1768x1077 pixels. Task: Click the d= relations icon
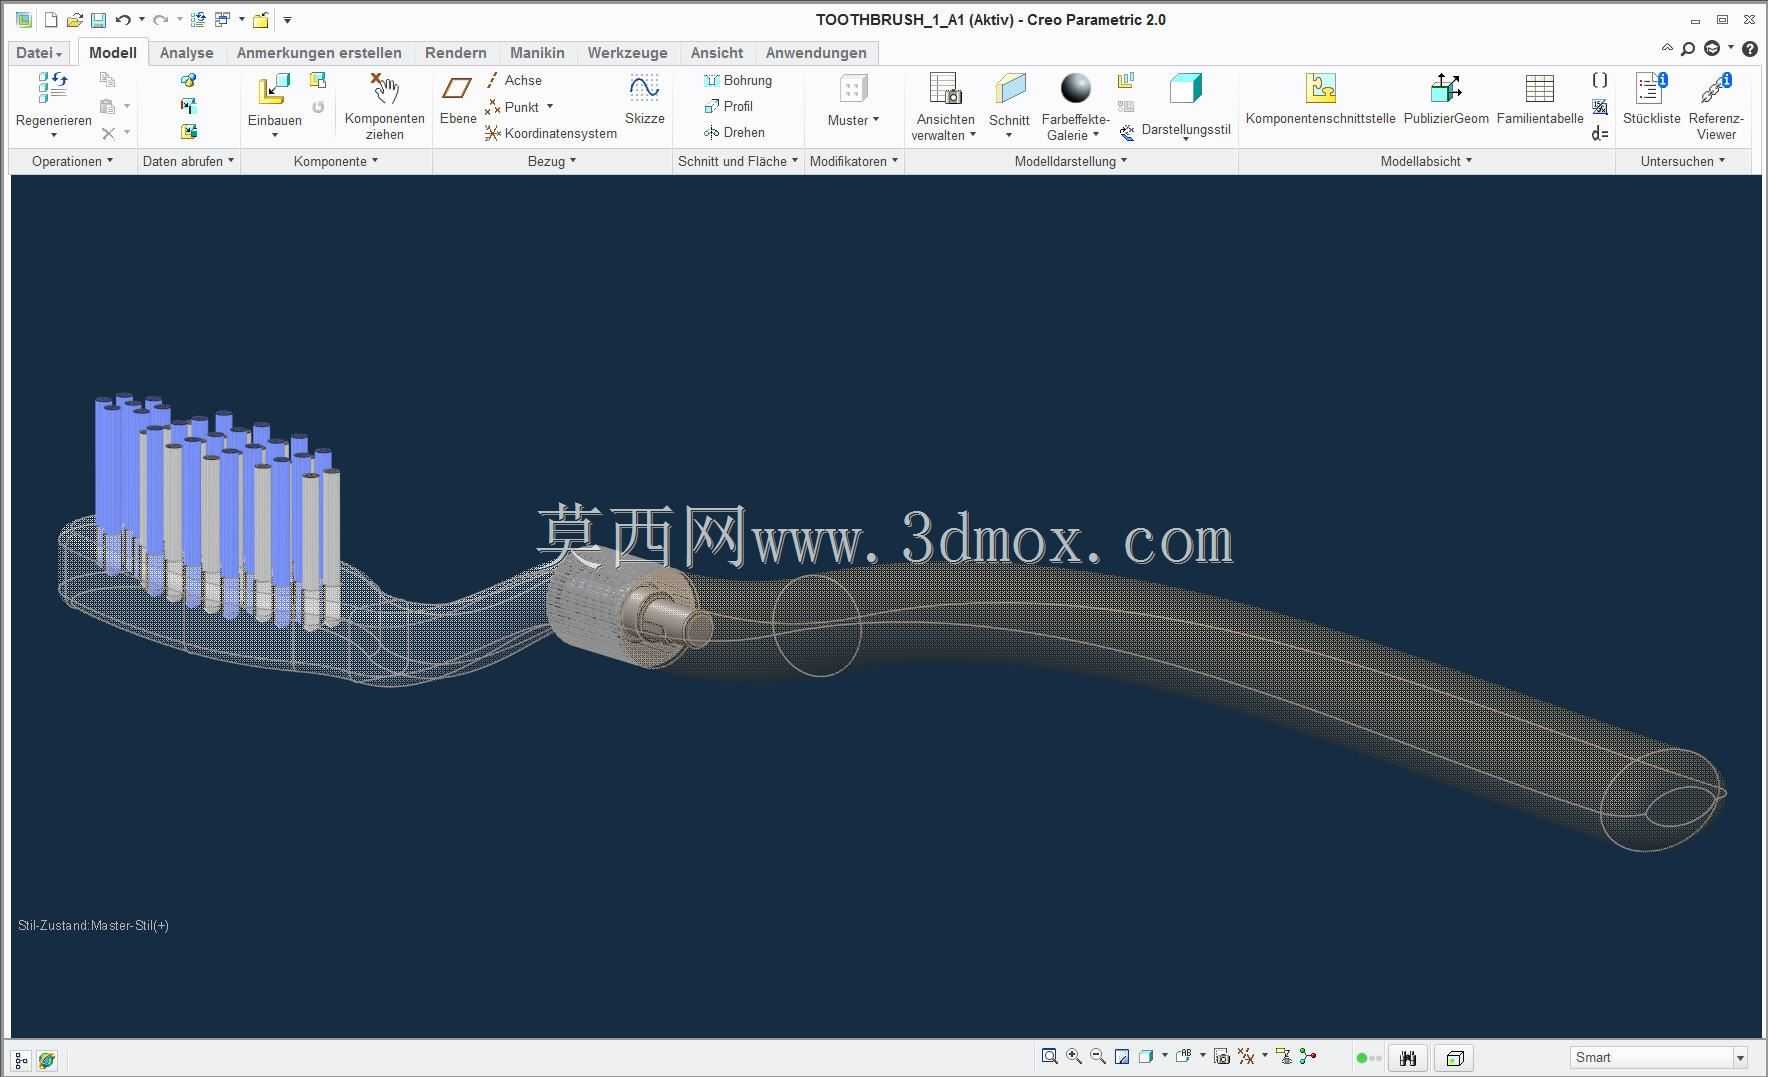pos(1600,133)
